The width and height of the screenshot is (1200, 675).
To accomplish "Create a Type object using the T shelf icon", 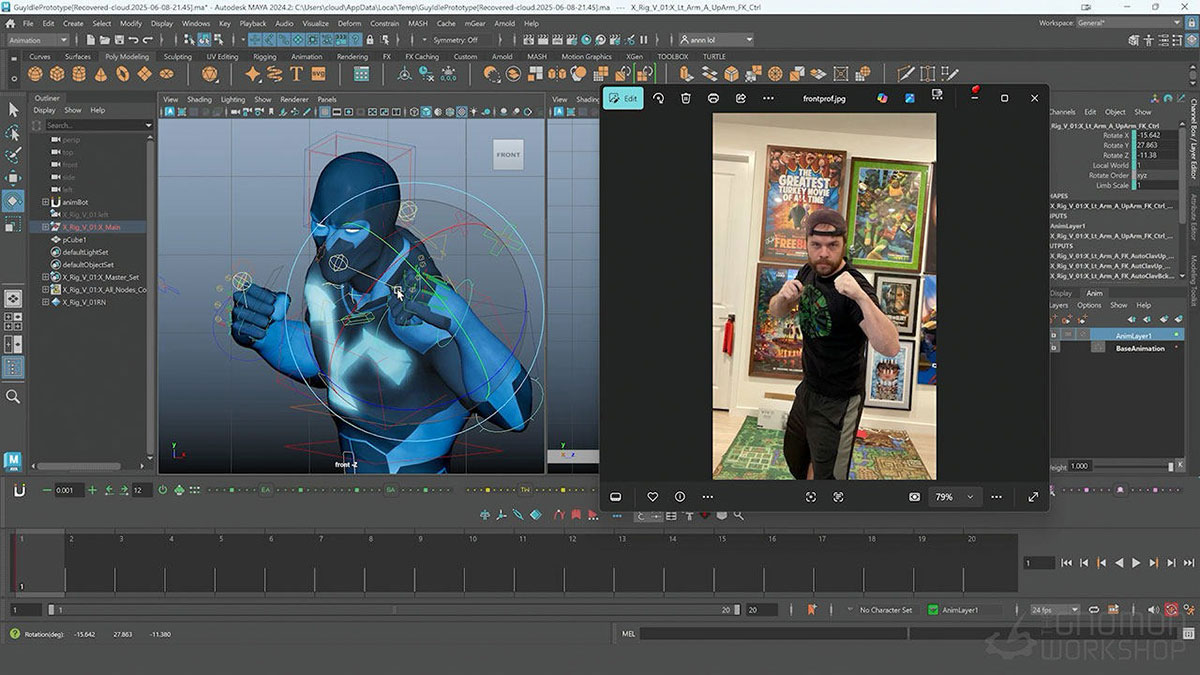I will point(295,73).
